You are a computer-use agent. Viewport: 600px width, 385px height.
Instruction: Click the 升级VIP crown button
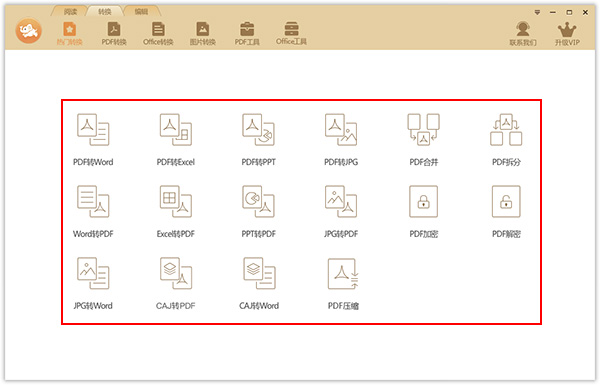(x=567, y=34)
